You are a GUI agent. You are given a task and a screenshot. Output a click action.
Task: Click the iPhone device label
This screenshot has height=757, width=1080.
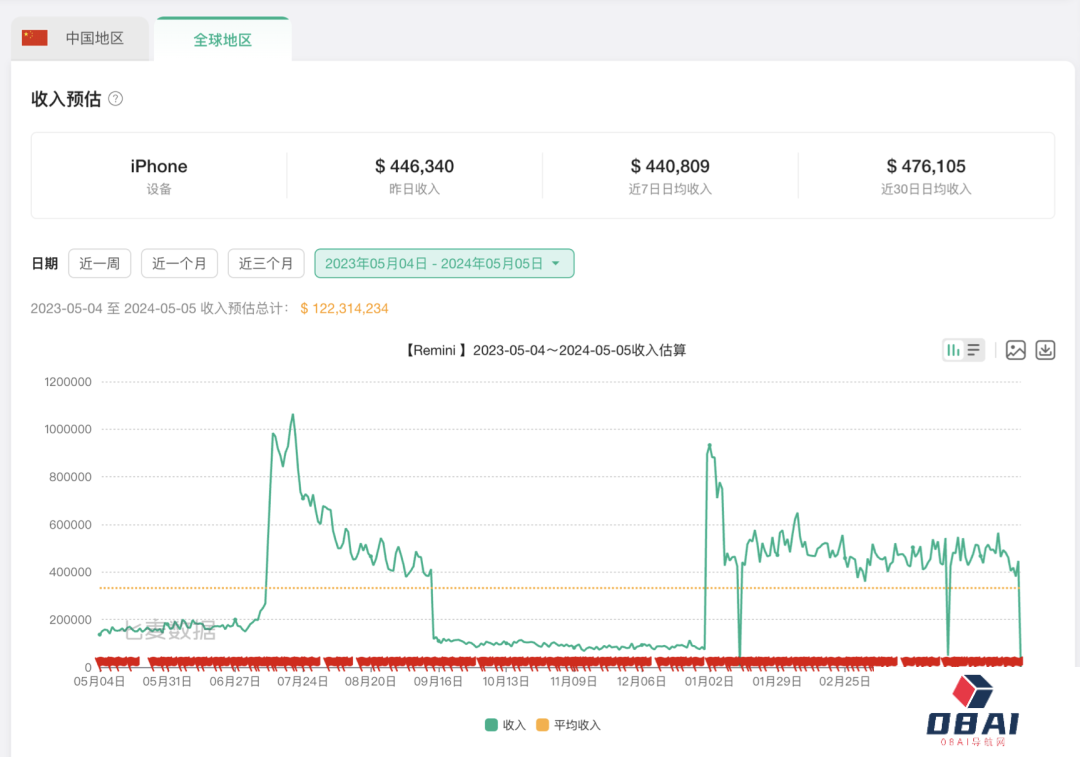pos(158,166)
